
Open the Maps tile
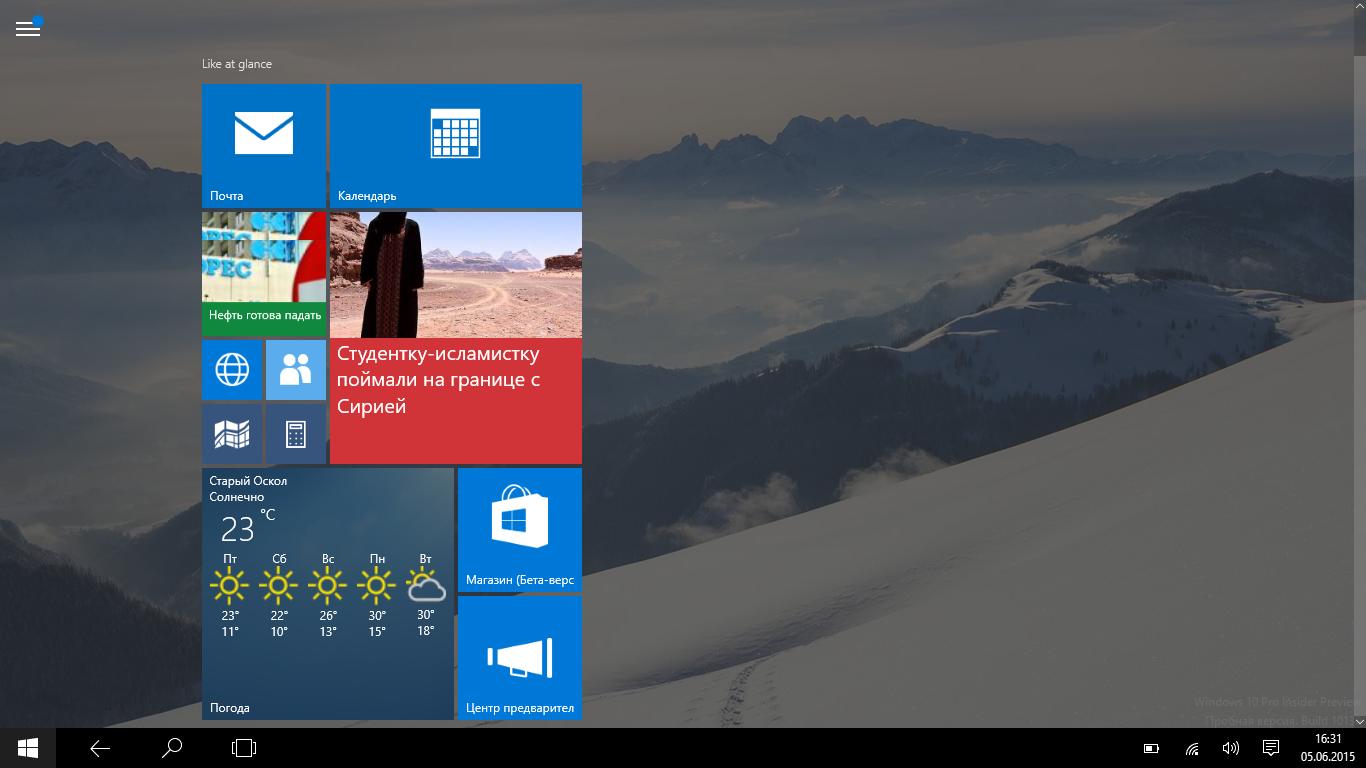[232, 434]
